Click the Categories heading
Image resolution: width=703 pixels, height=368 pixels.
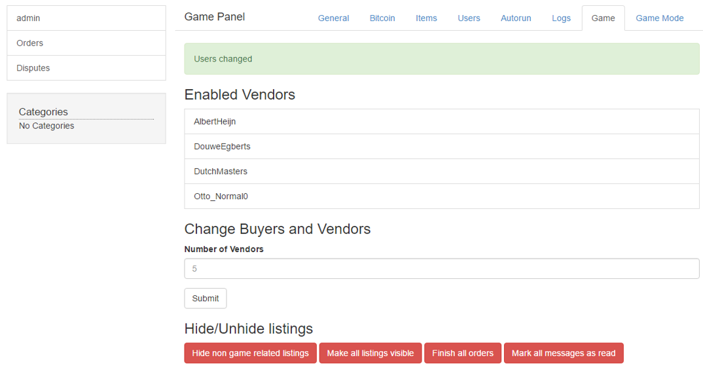click(43, 112)
